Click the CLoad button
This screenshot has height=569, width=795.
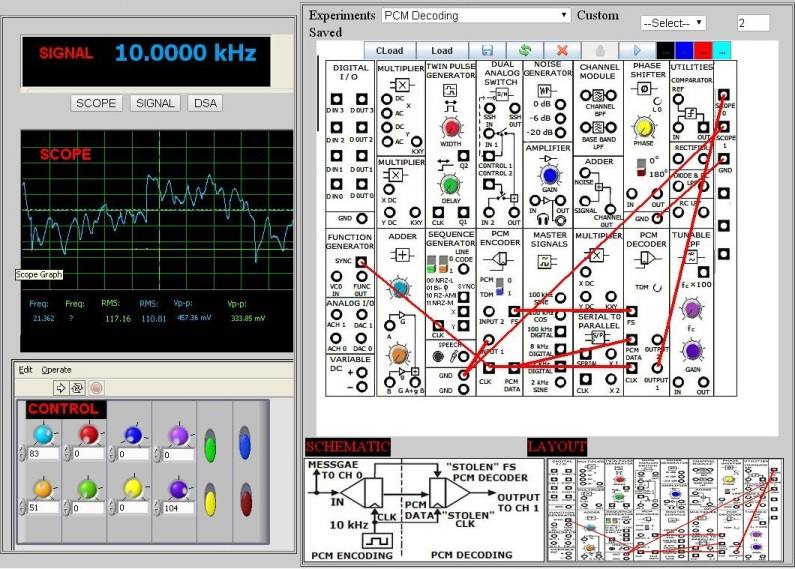389,50
